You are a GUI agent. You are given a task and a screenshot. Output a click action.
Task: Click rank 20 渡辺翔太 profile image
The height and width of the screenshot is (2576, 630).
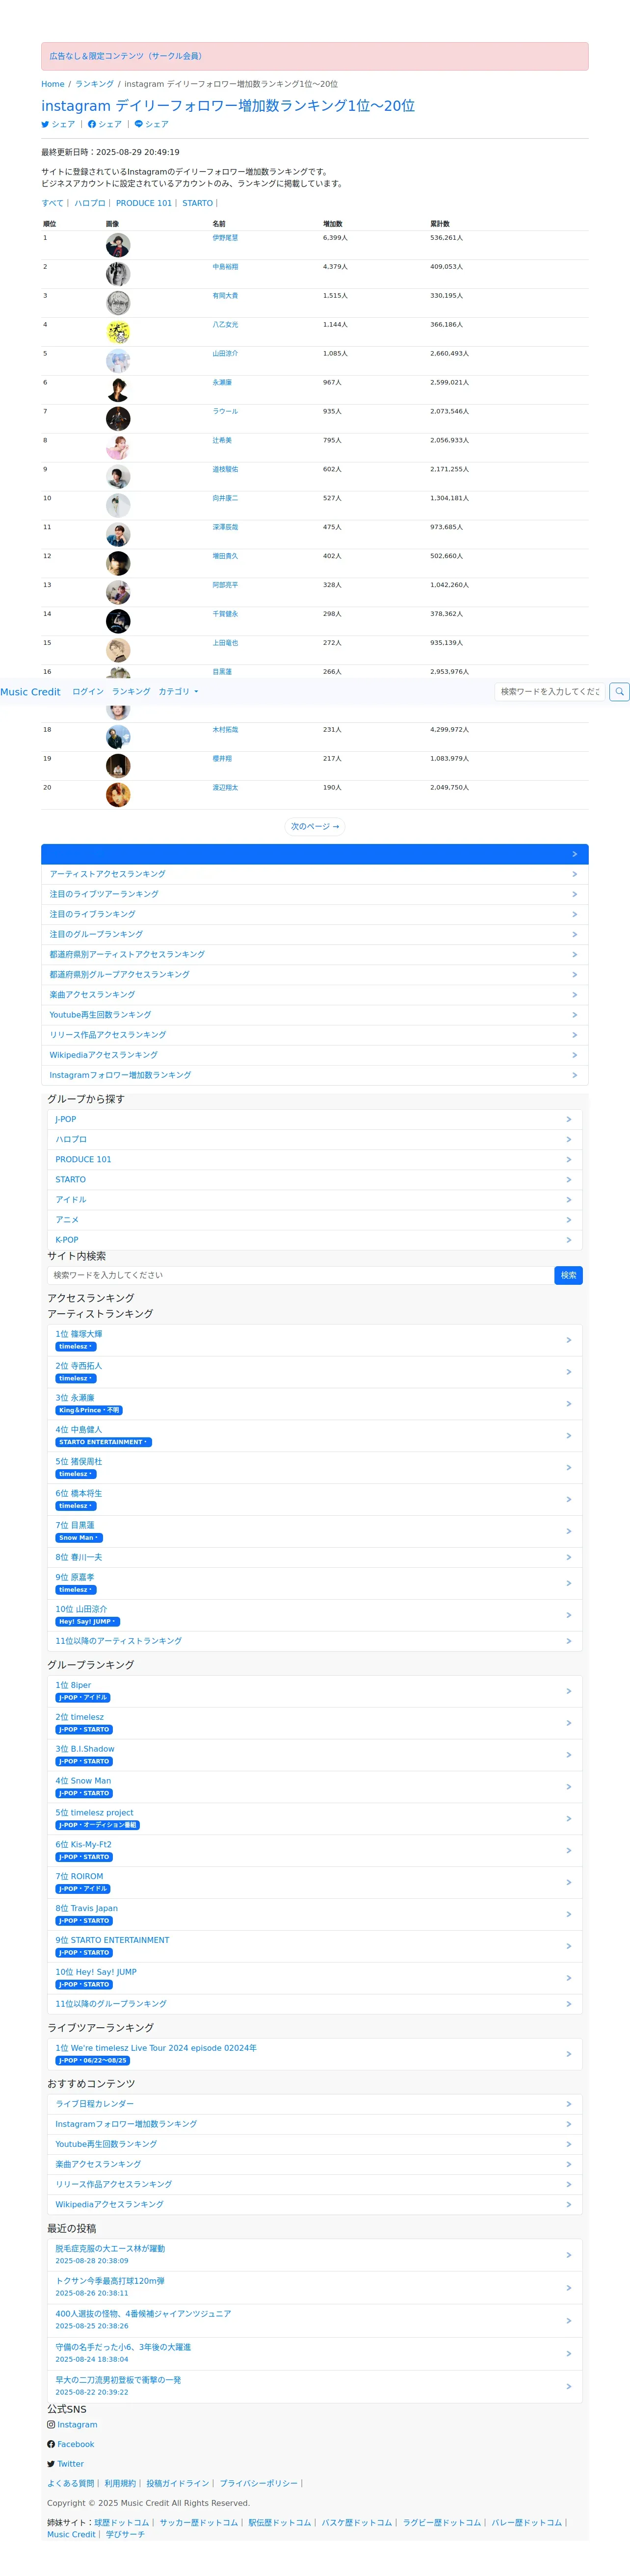tap(118, 795)
